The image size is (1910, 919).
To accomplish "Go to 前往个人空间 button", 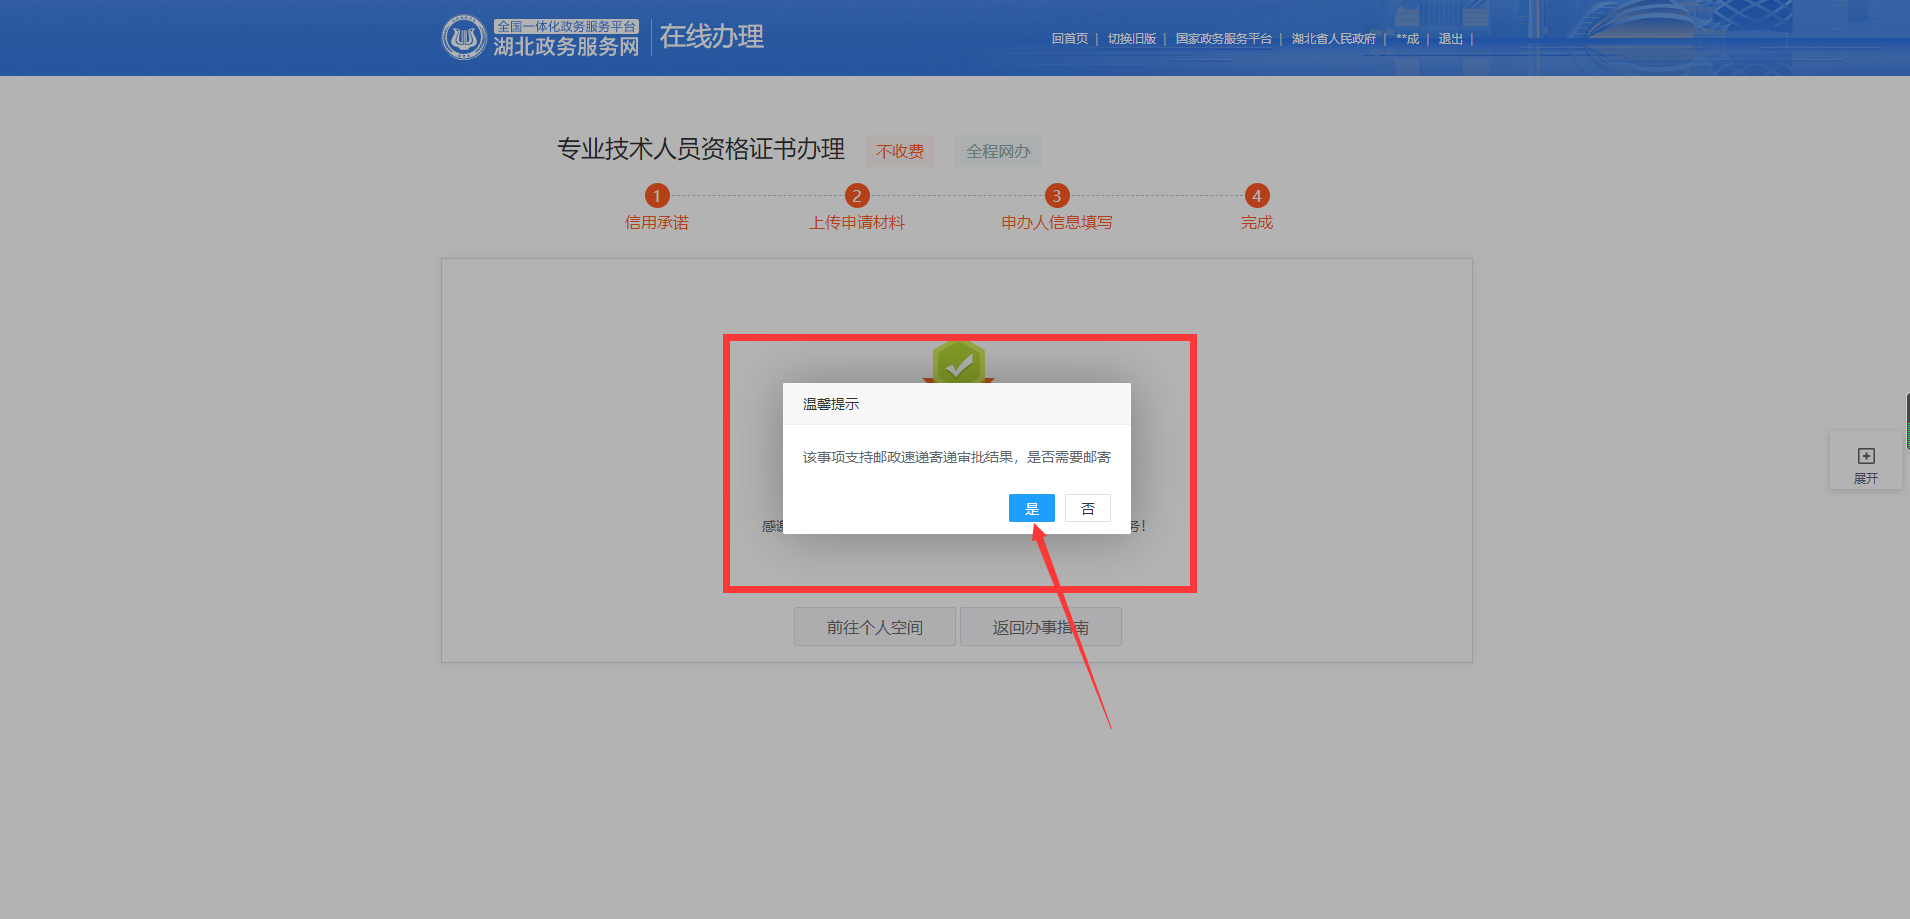I will pyautogui.click(x=875, y=627).
